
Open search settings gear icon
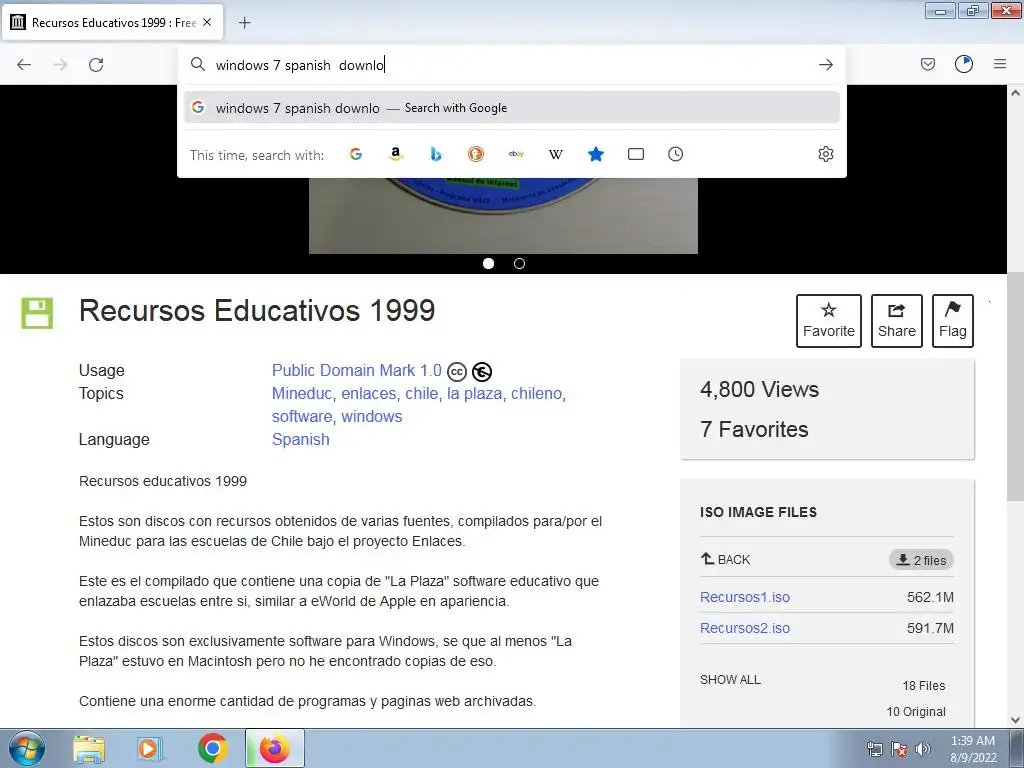[x=825, y=154]
